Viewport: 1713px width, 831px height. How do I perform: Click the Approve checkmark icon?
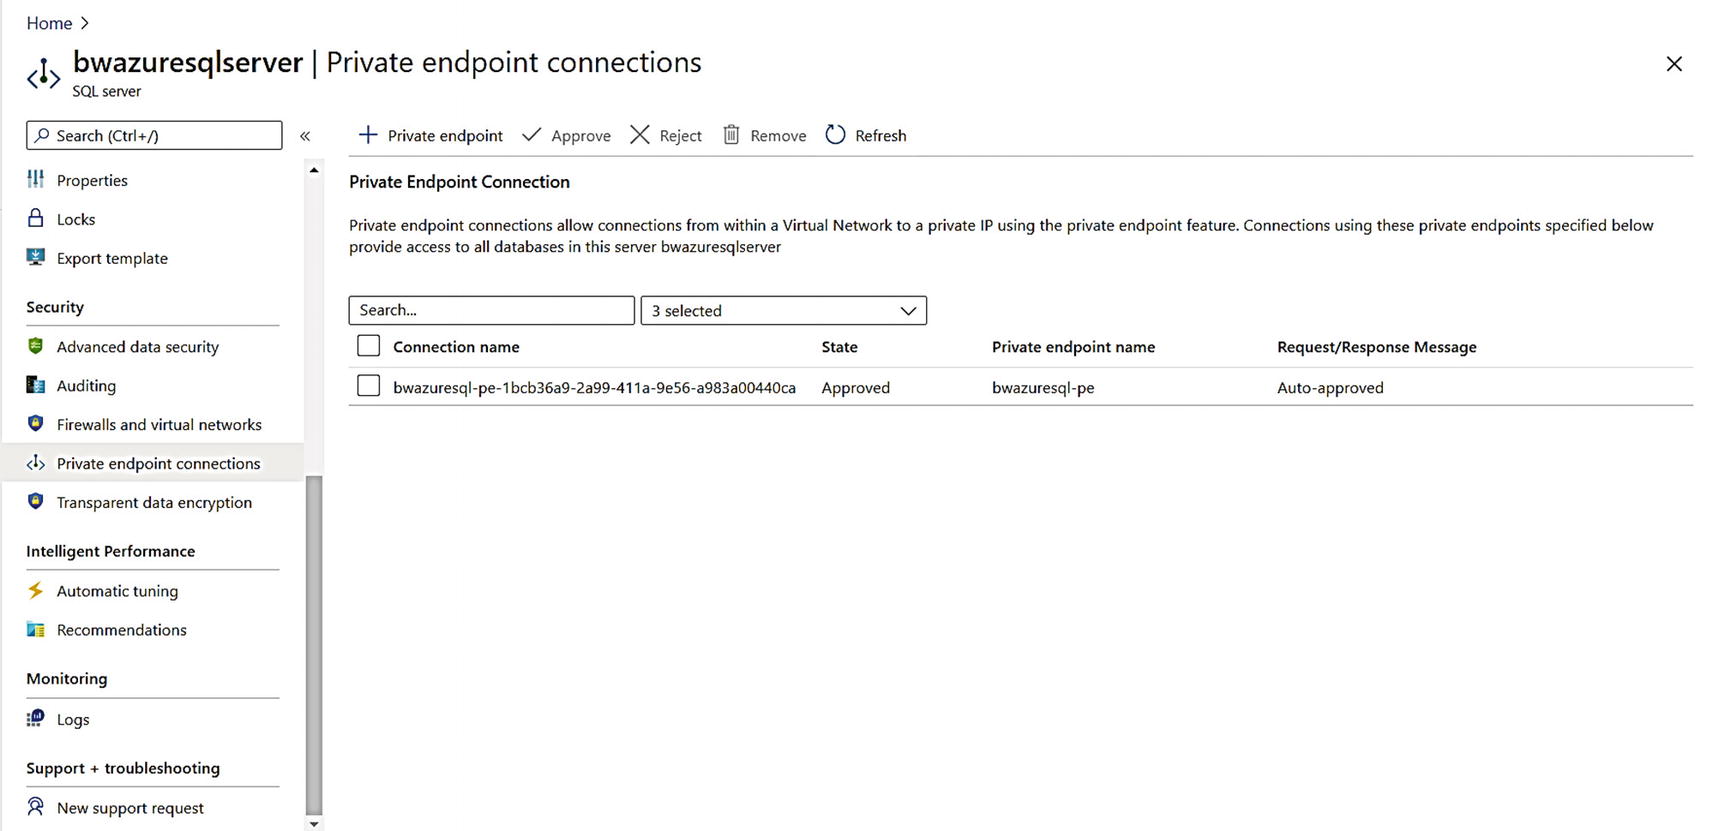[x=532, y=134]
